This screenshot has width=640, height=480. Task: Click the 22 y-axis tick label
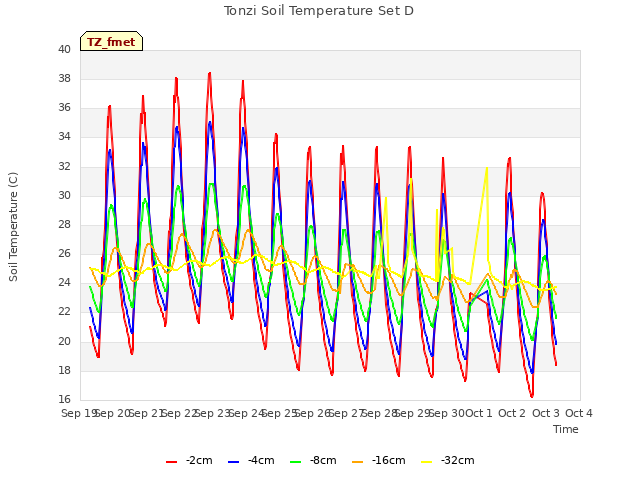(x=64, y=312)
